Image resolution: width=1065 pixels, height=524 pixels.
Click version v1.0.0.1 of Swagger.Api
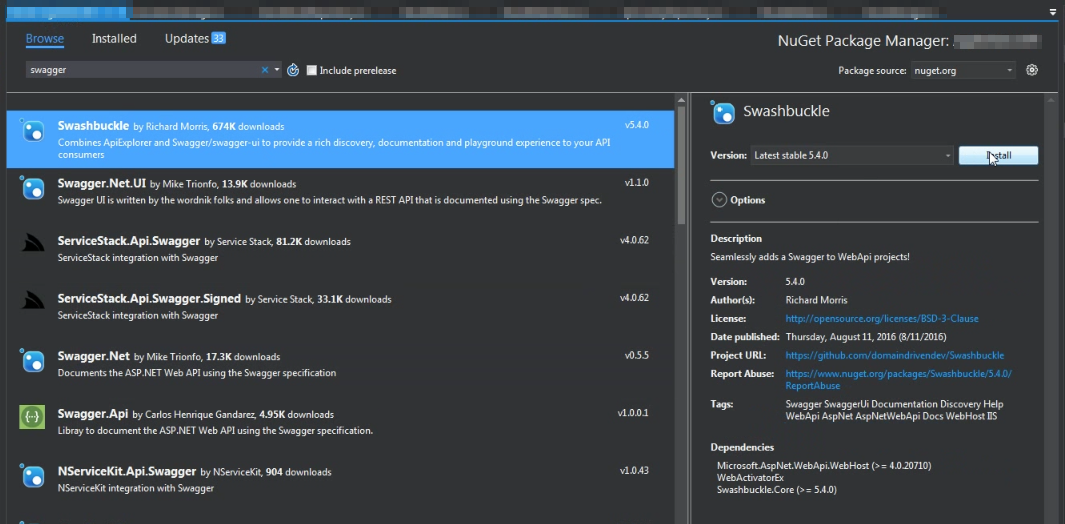(x=633, y=413)
